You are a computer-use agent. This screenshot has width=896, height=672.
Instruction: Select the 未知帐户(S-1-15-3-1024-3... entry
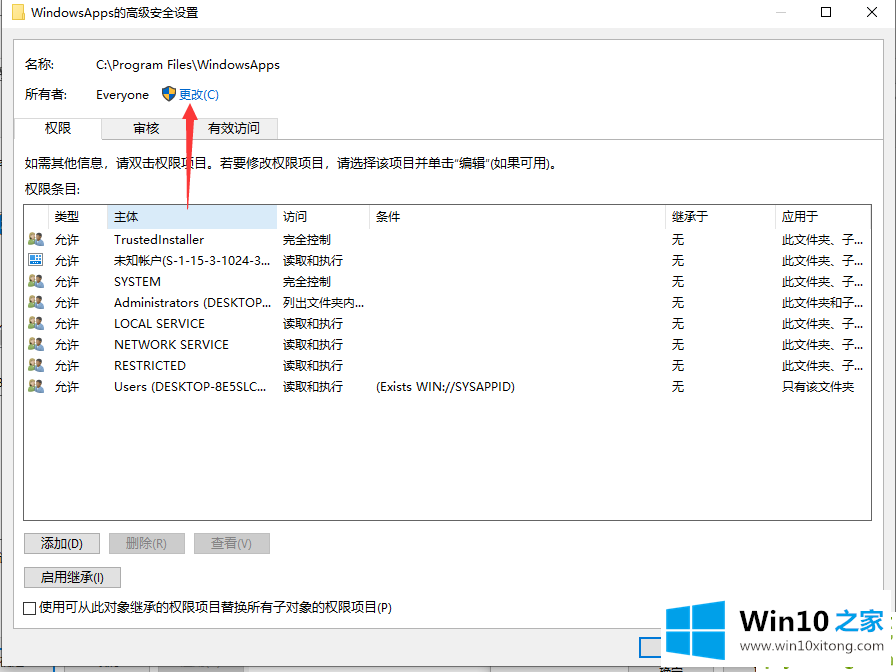(192, 261)
